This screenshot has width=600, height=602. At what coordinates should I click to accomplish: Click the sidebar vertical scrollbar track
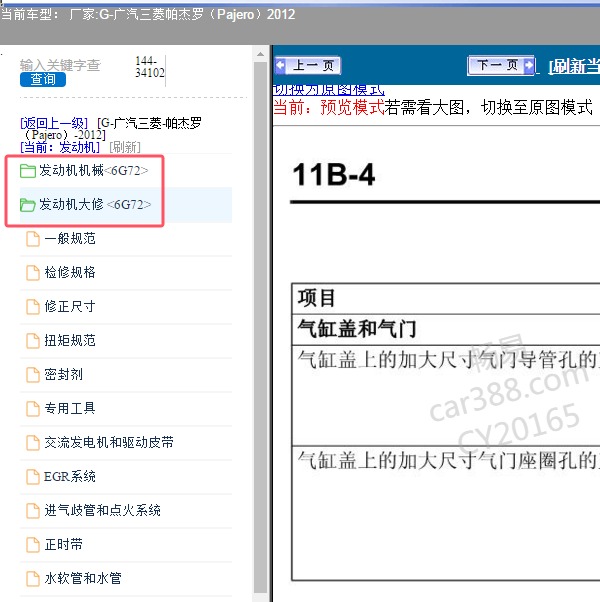pos(261,326)
